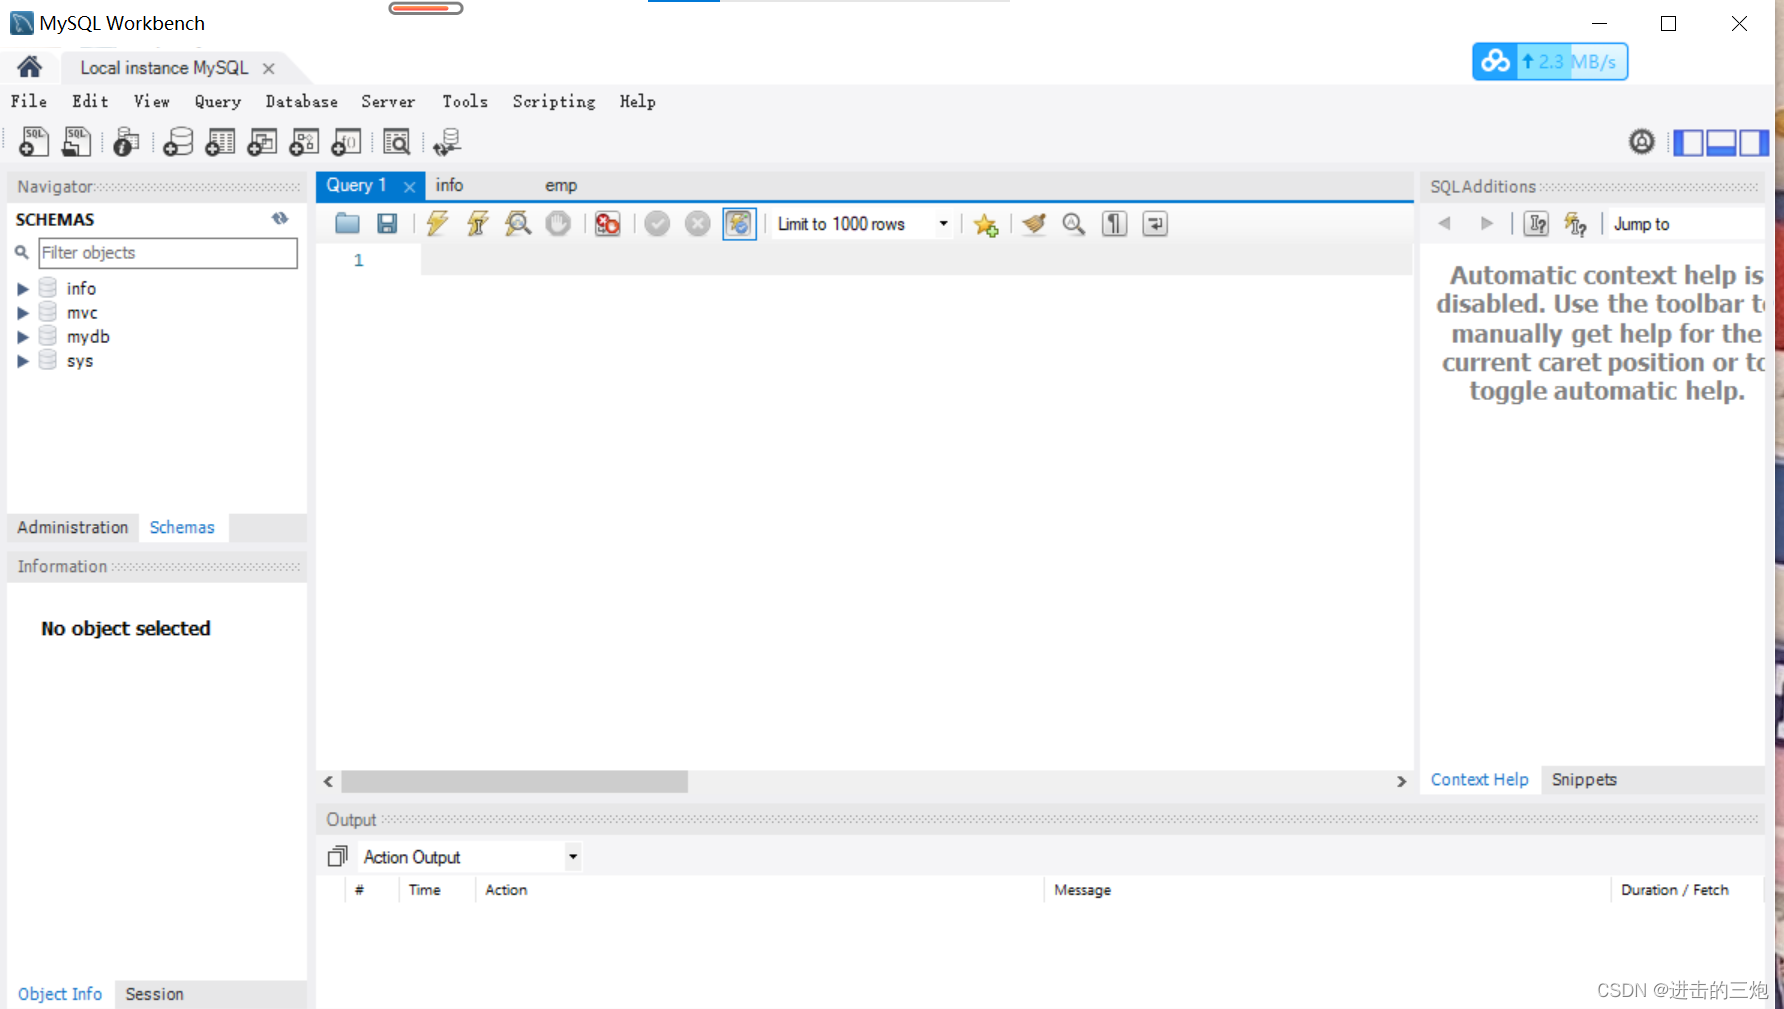Switch to the info editor tab

(449, 185)
